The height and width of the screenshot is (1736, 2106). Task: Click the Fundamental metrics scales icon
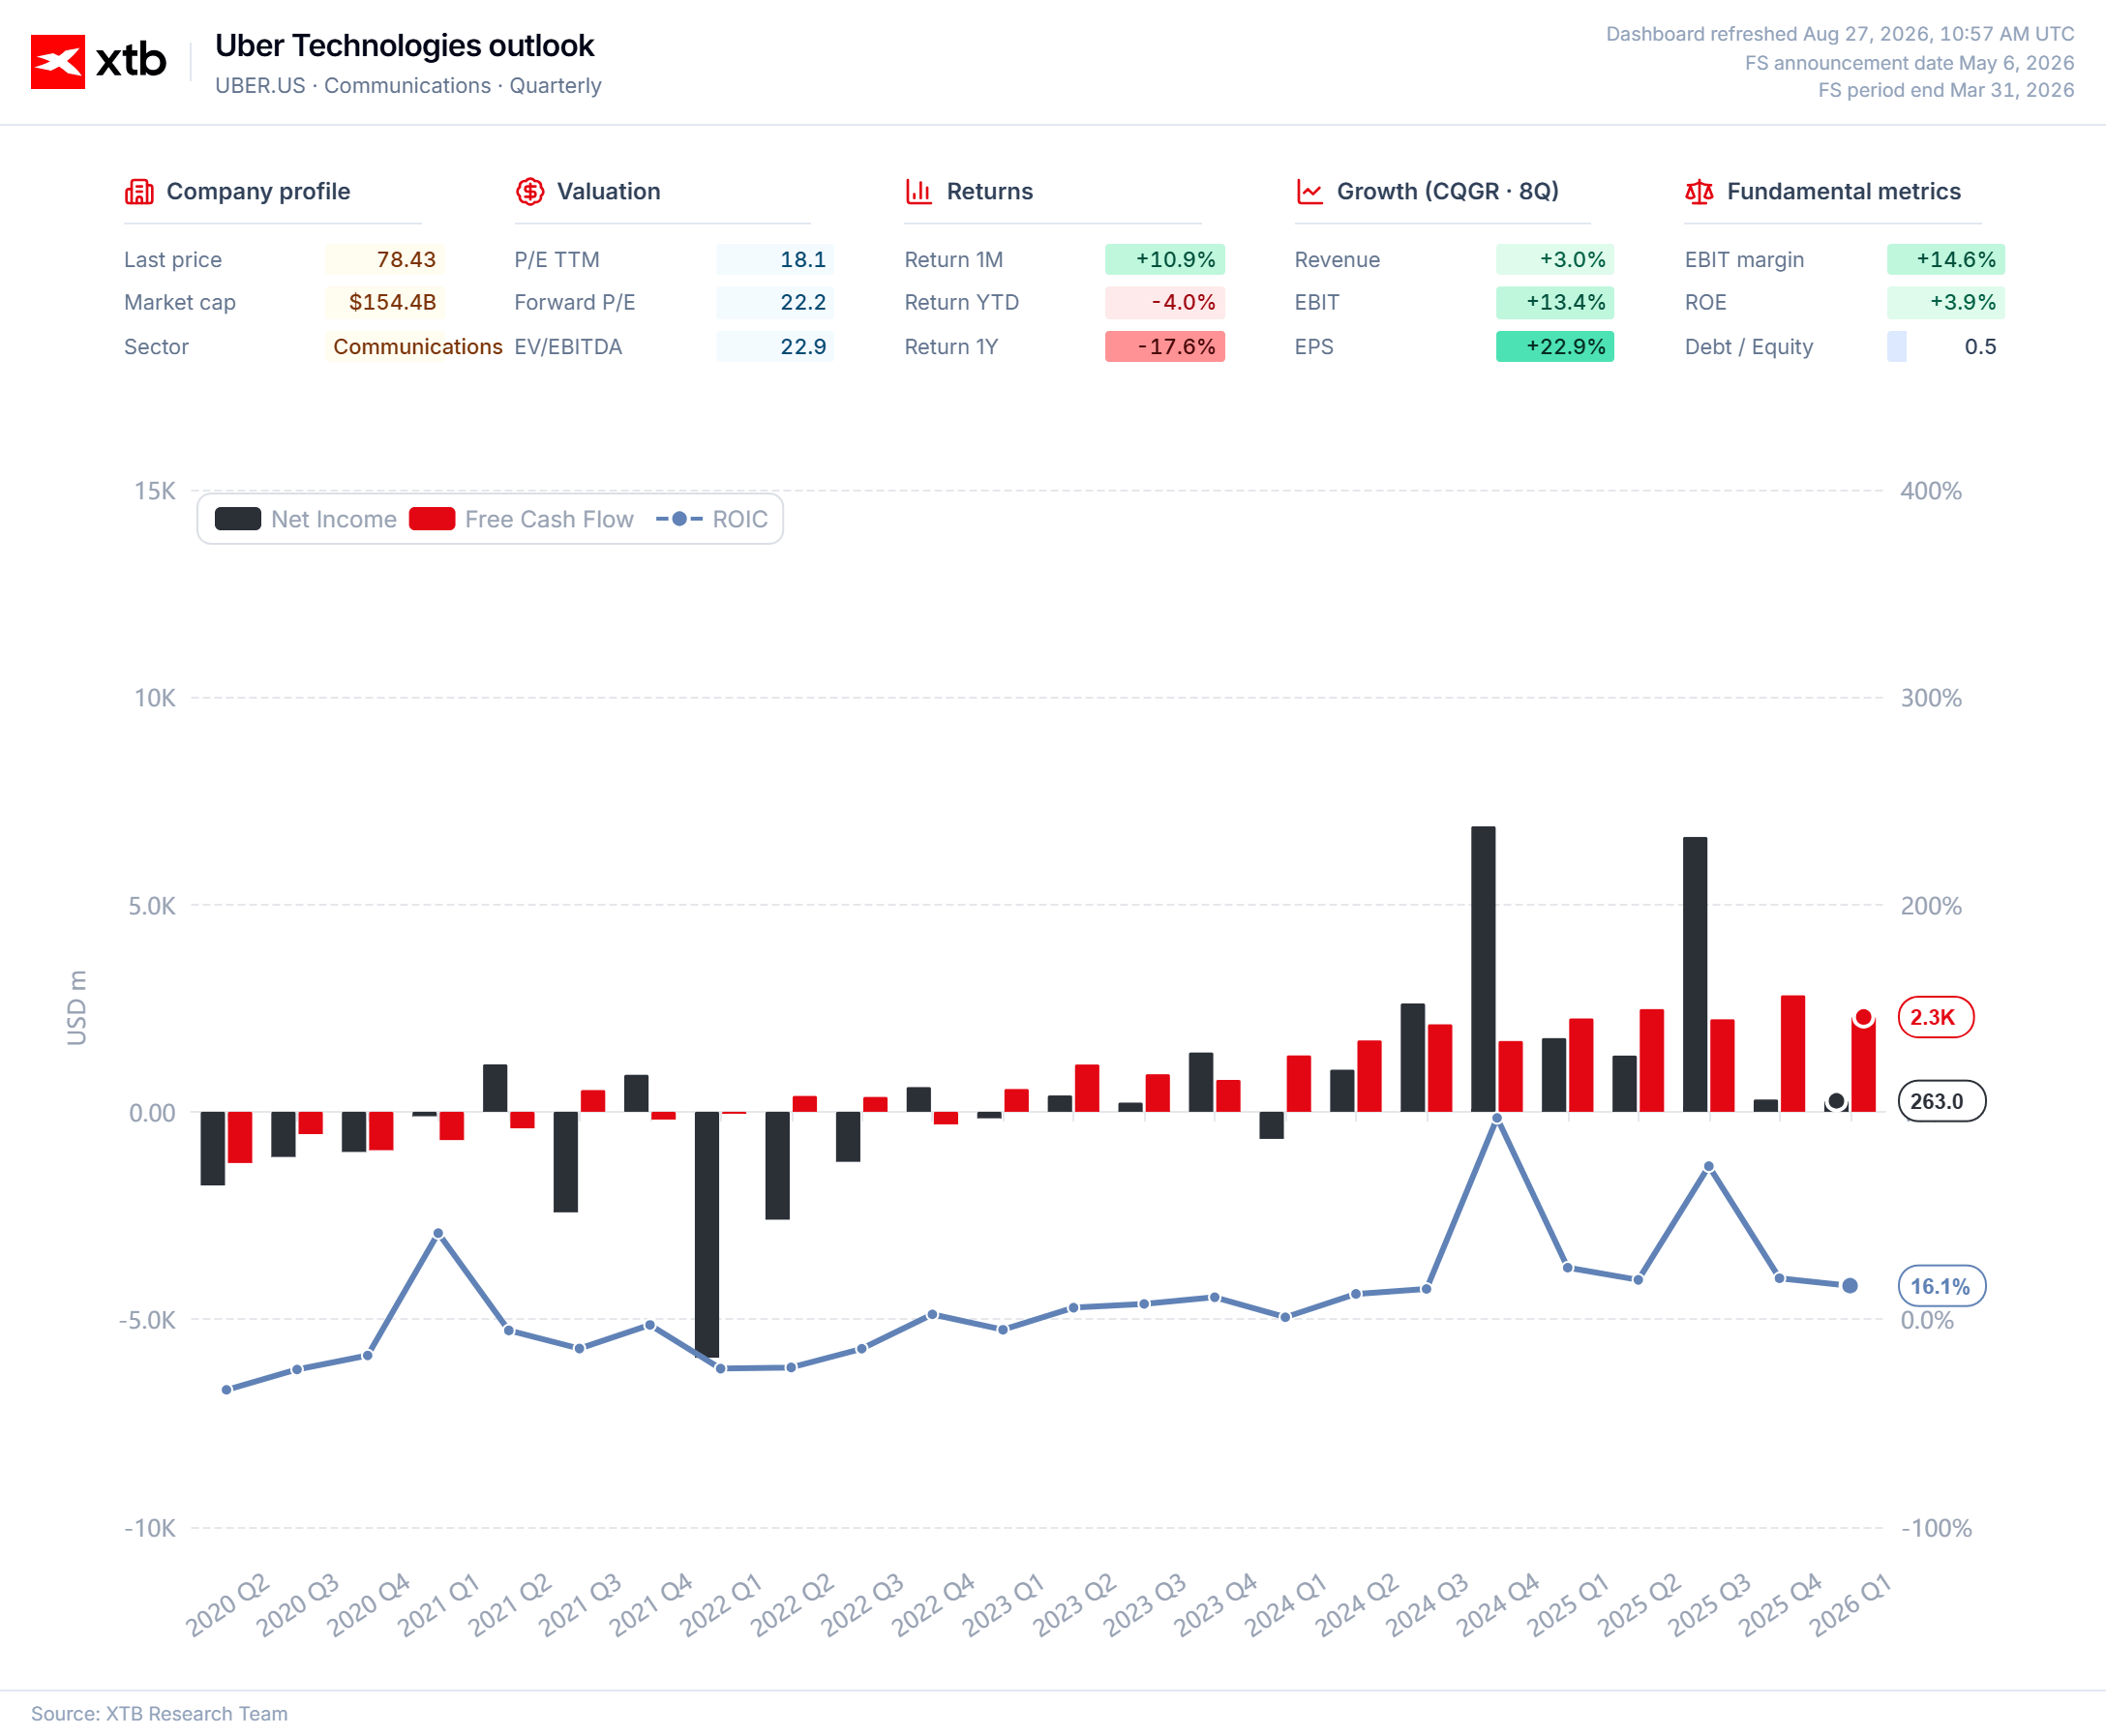click(x=1699, y=191)
